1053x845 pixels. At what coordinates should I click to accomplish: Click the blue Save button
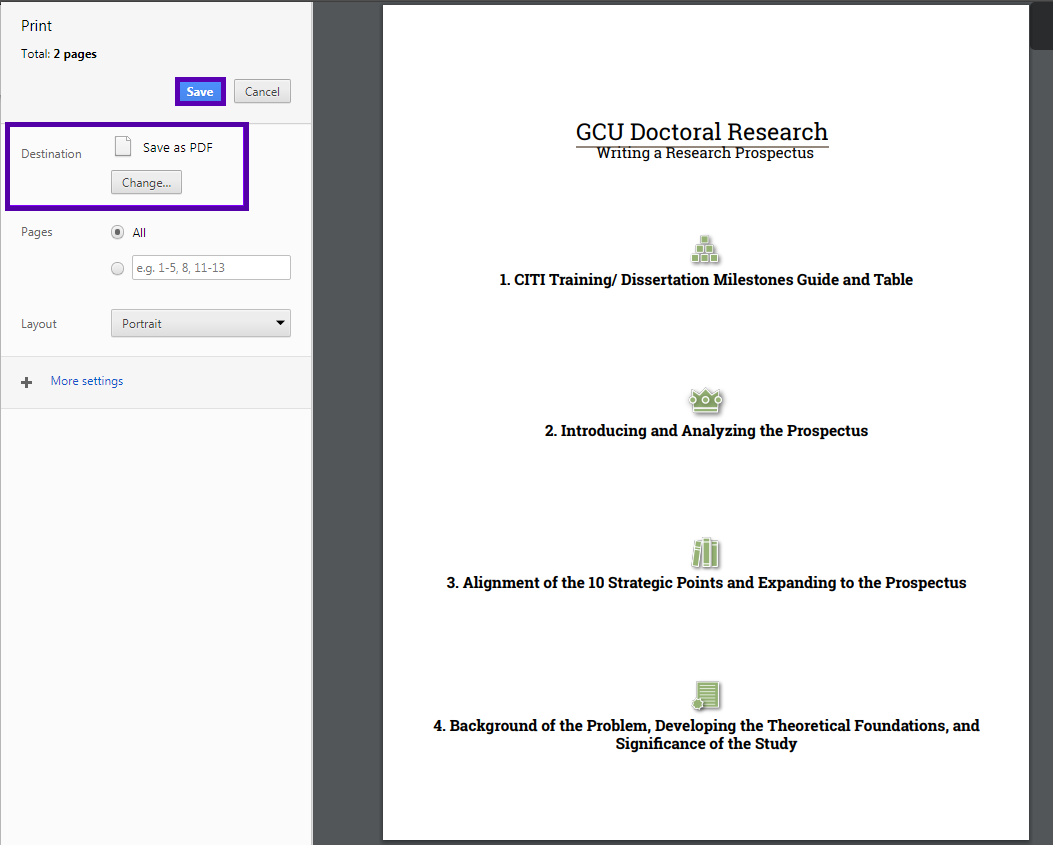(x=200, y=91)
